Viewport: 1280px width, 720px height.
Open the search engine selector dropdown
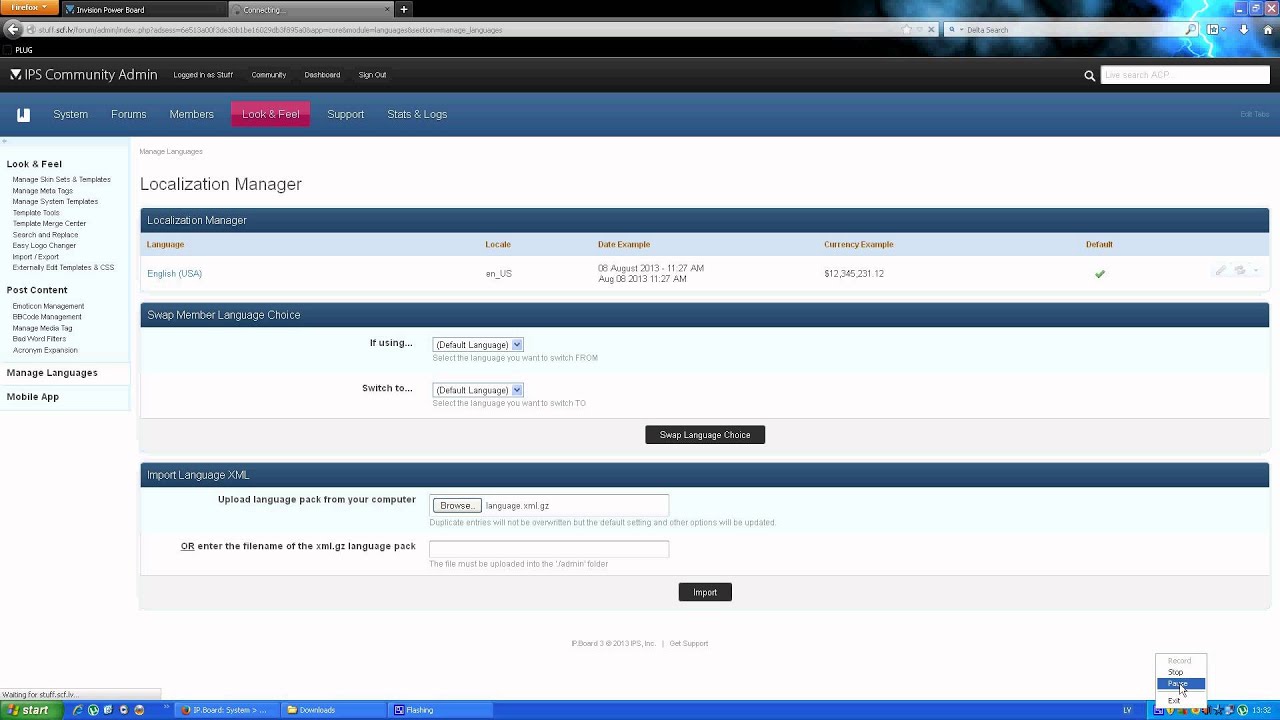[x=954, y=30]
